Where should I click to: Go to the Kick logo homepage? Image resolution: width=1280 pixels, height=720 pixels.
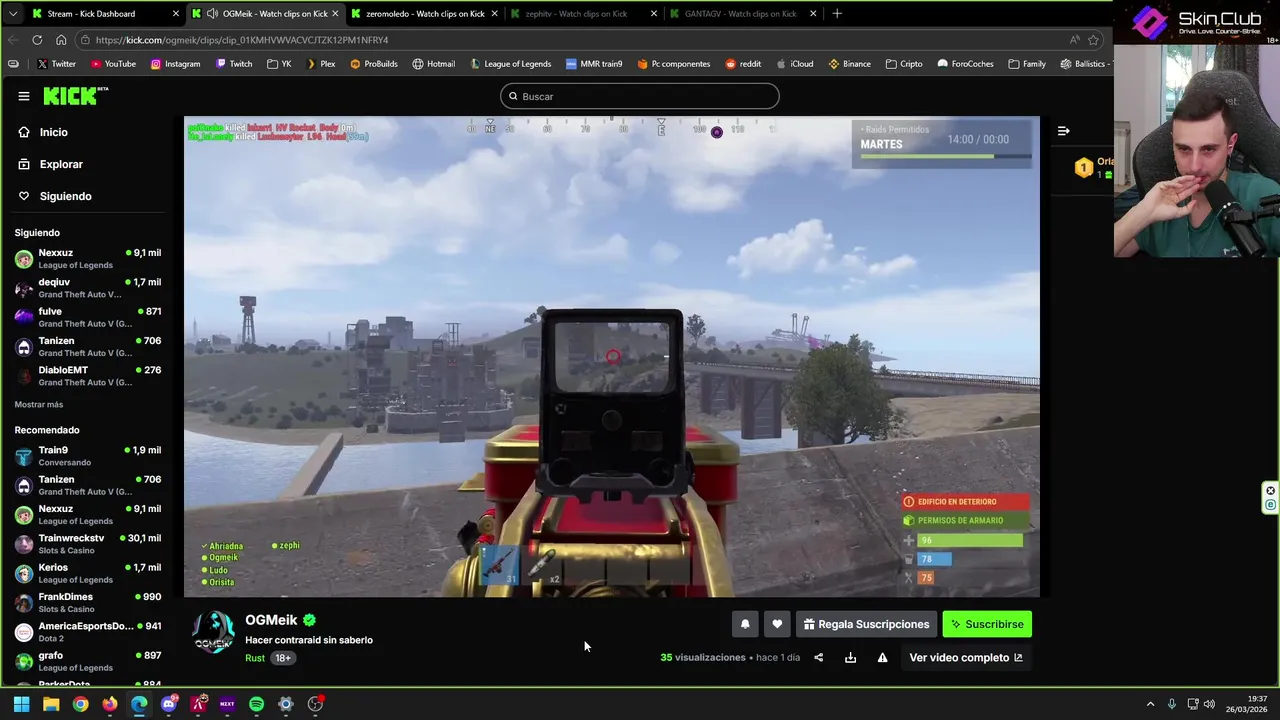[75, 96]
